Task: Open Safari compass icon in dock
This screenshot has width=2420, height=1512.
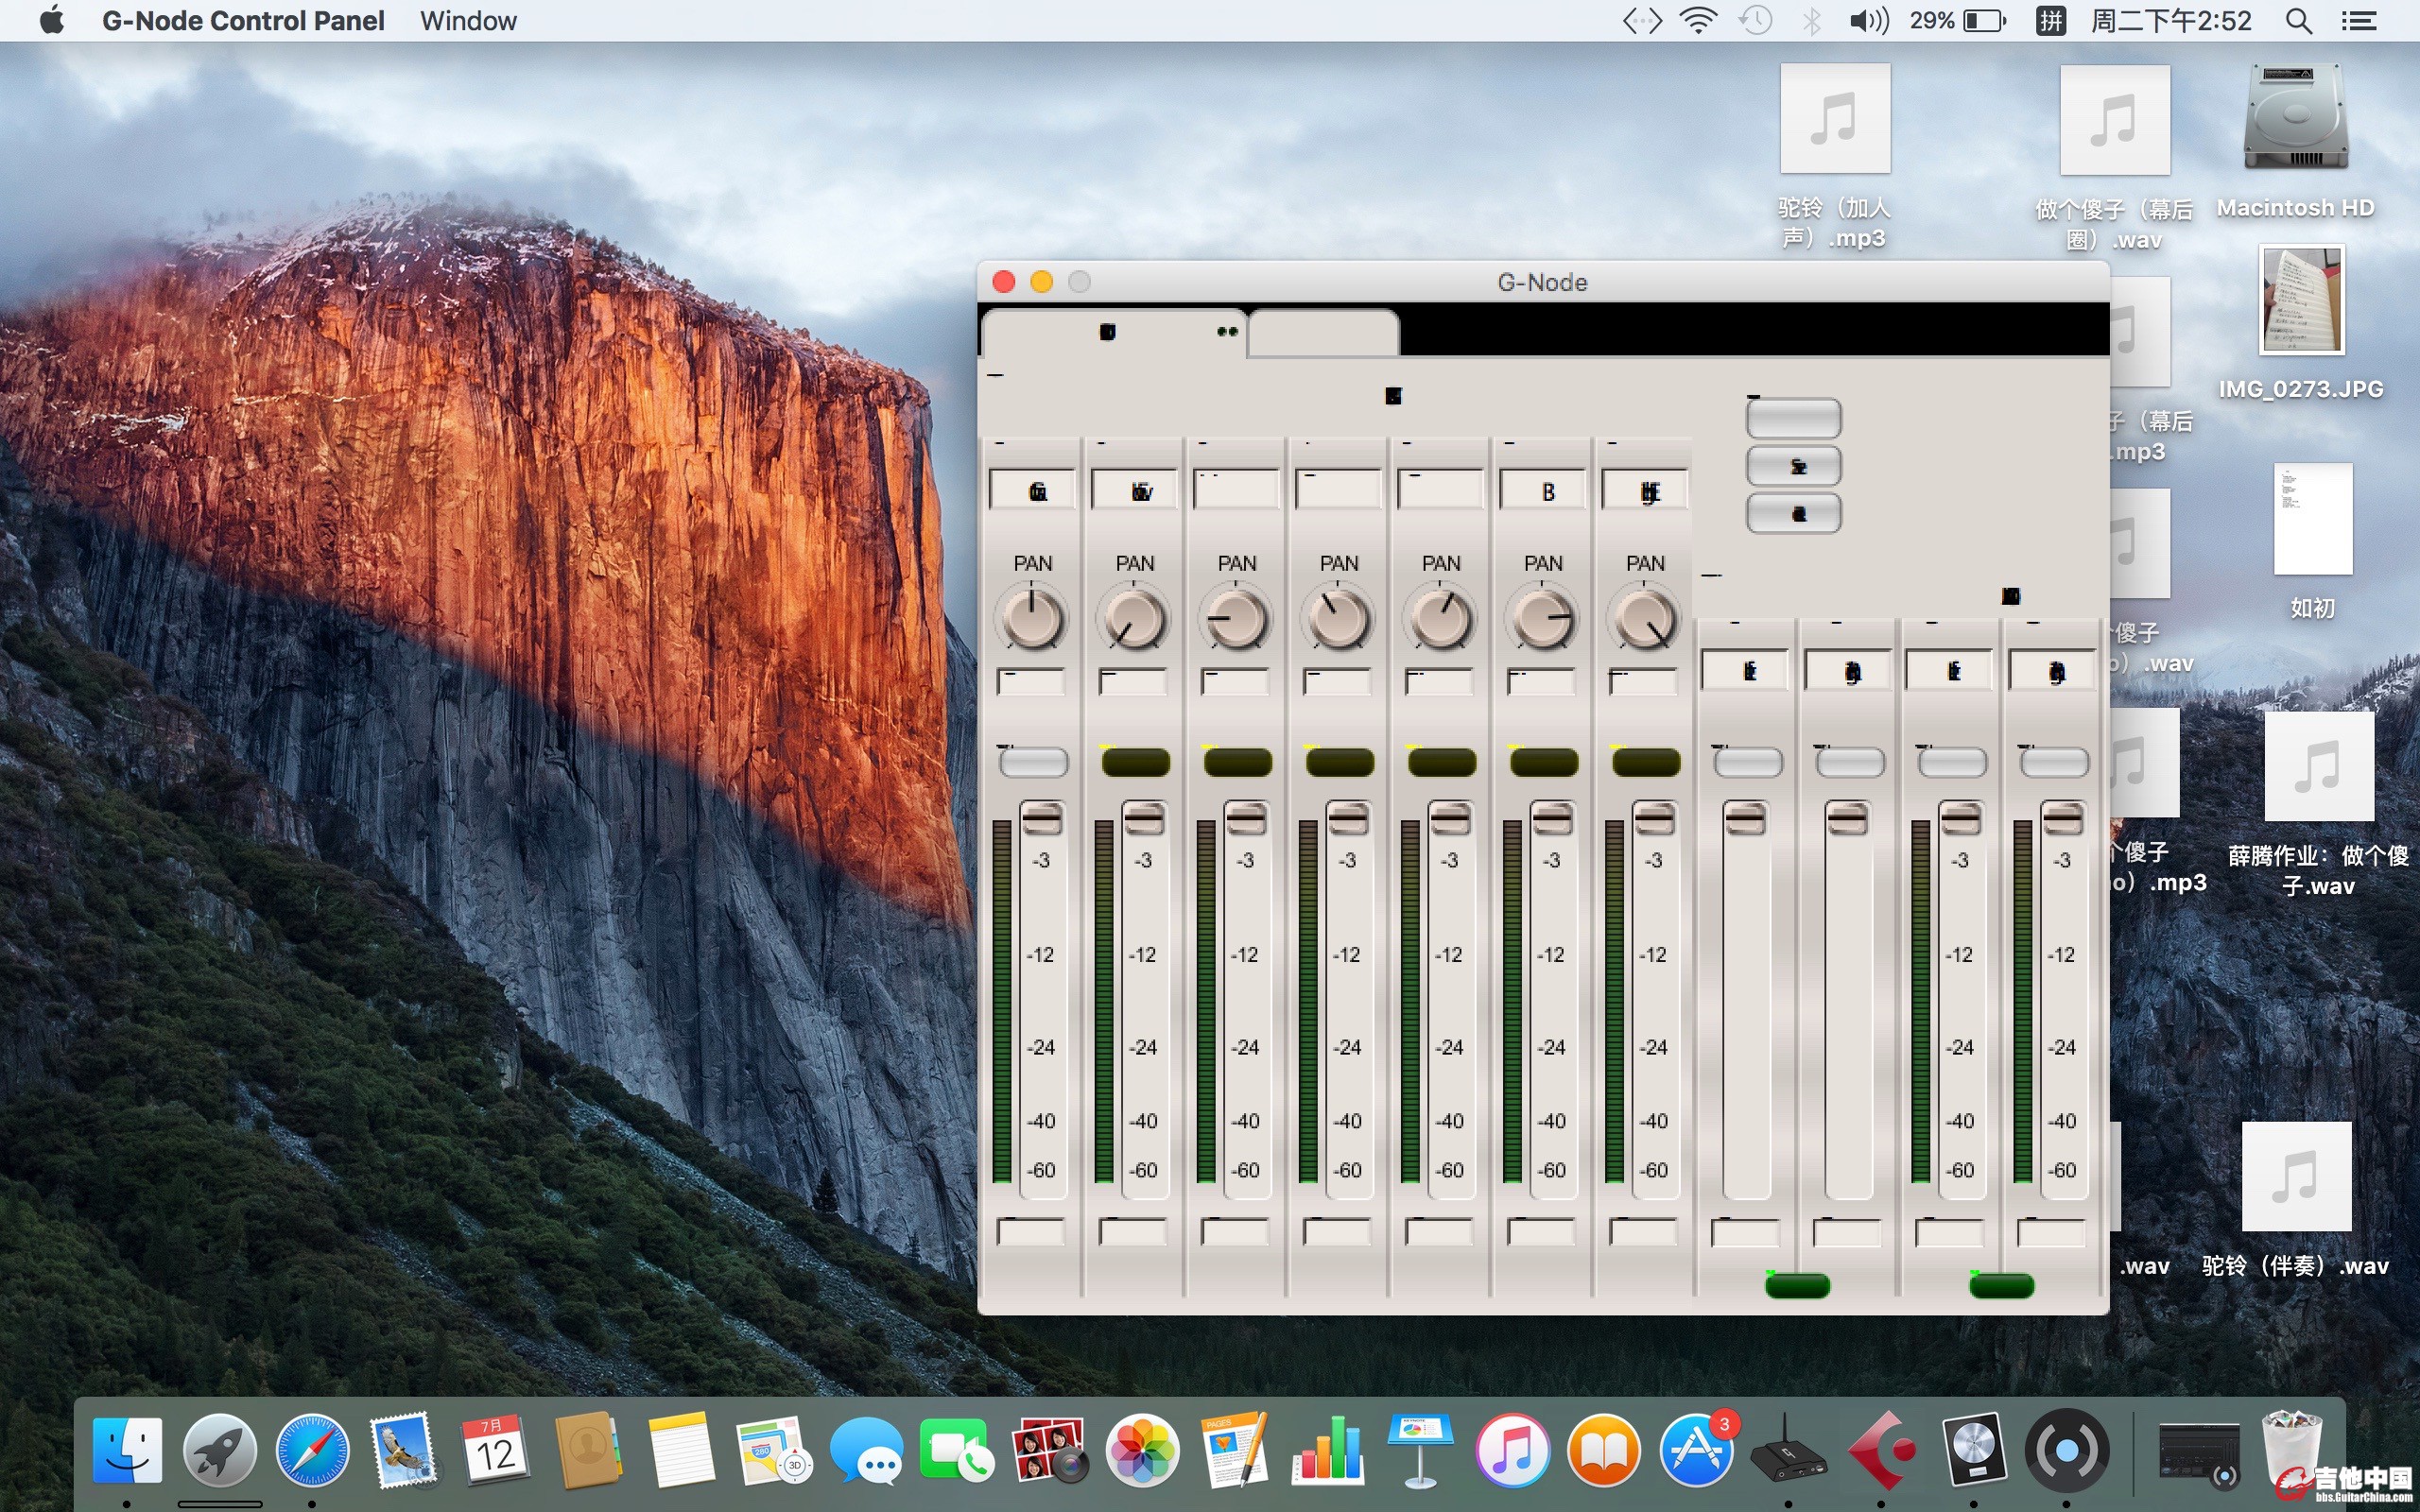Action: tap(312, 1450)
